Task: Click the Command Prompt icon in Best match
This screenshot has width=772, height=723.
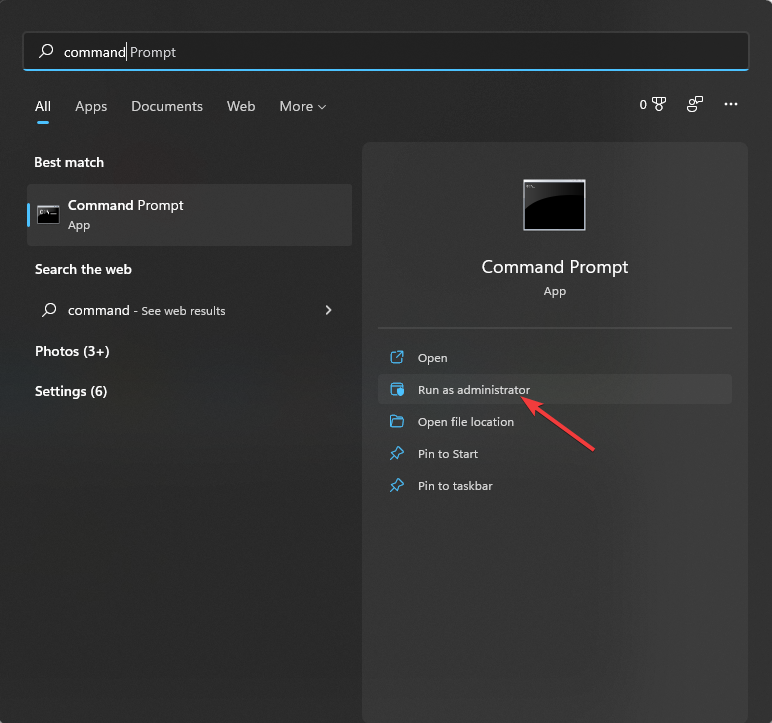Action: (x=48, y=214)
